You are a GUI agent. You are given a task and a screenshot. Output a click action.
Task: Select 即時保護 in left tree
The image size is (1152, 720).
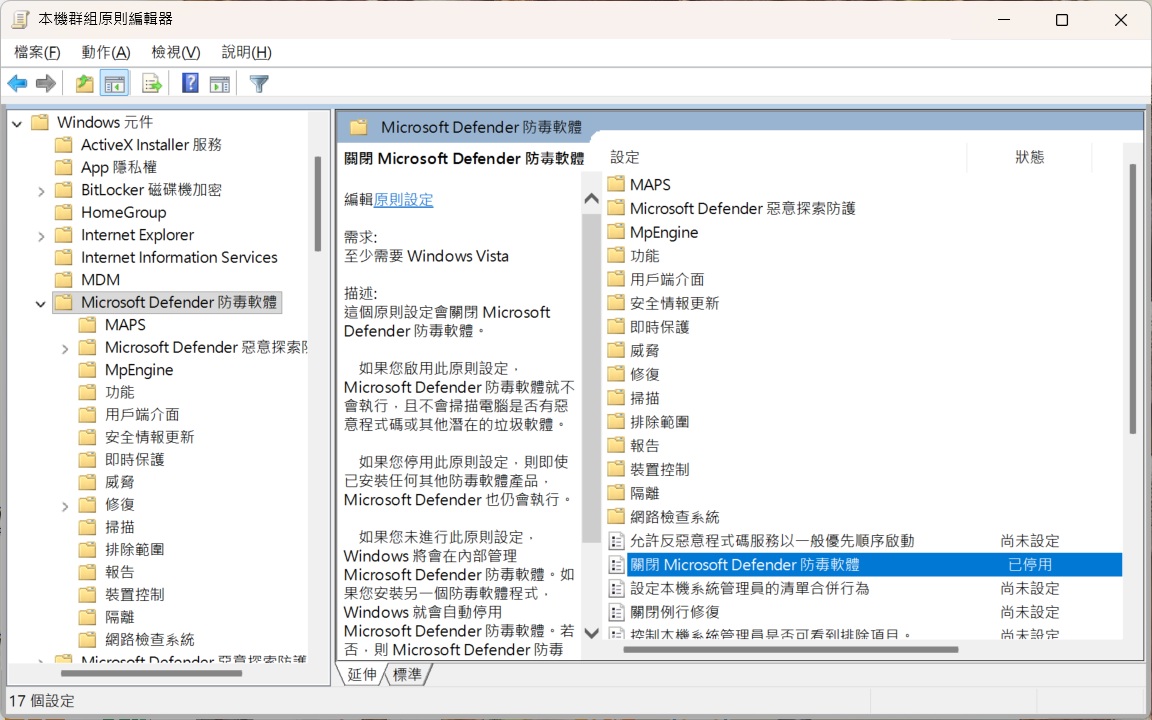pyautogui.click(x=134, y=460)
